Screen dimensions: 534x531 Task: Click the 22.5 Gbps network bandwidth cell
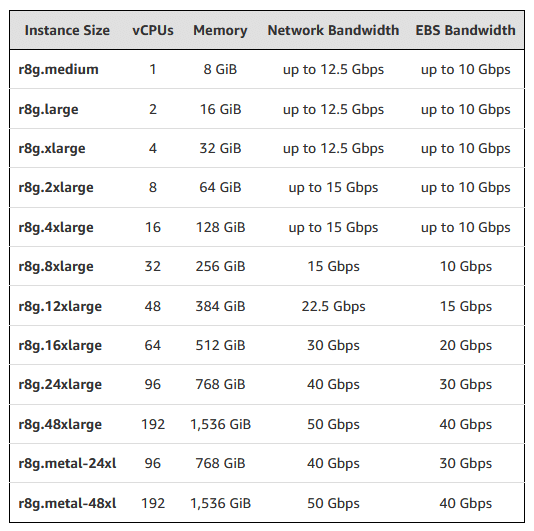click(x=333, y=307)
